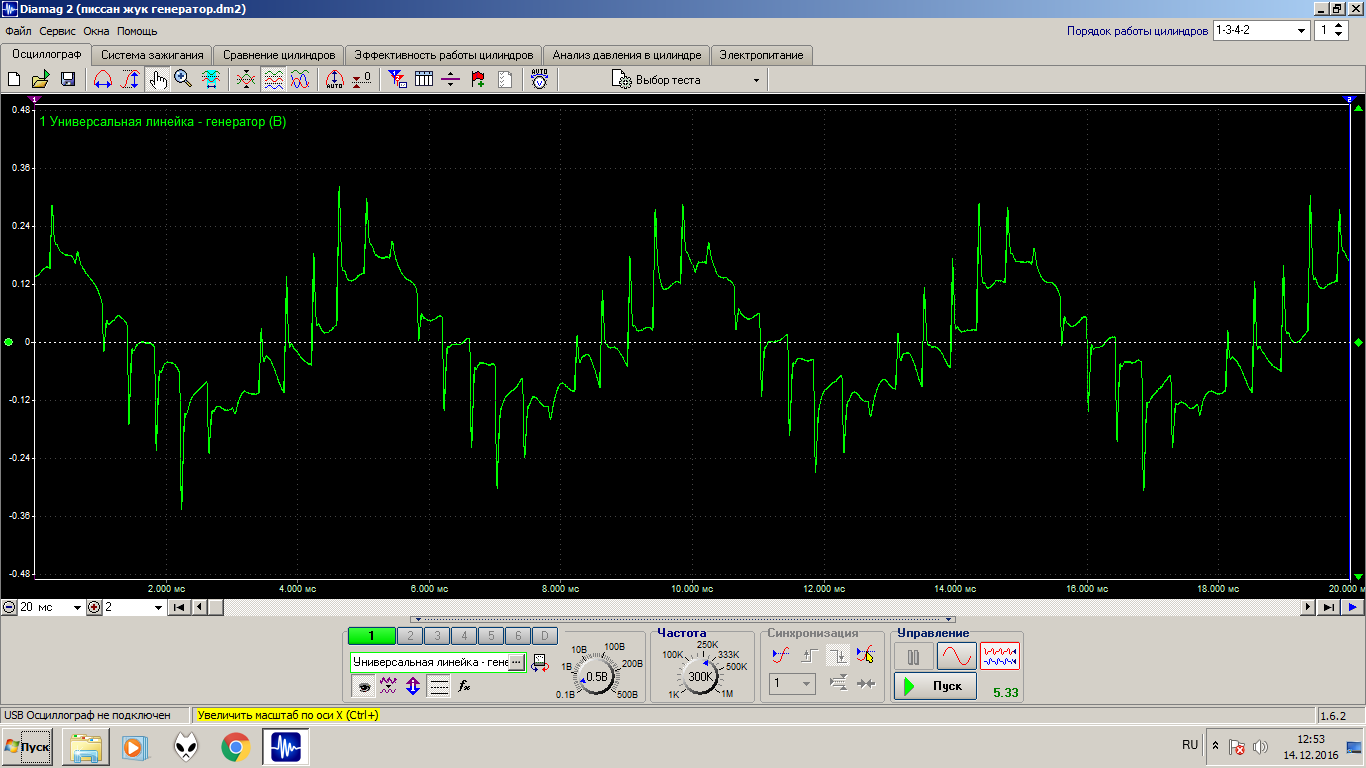Image resolution: width=1366 pixels, height=768 pixels.
Task: Switch to Анализ давления в цилиндре tab
Action: [x=627, y=55]
